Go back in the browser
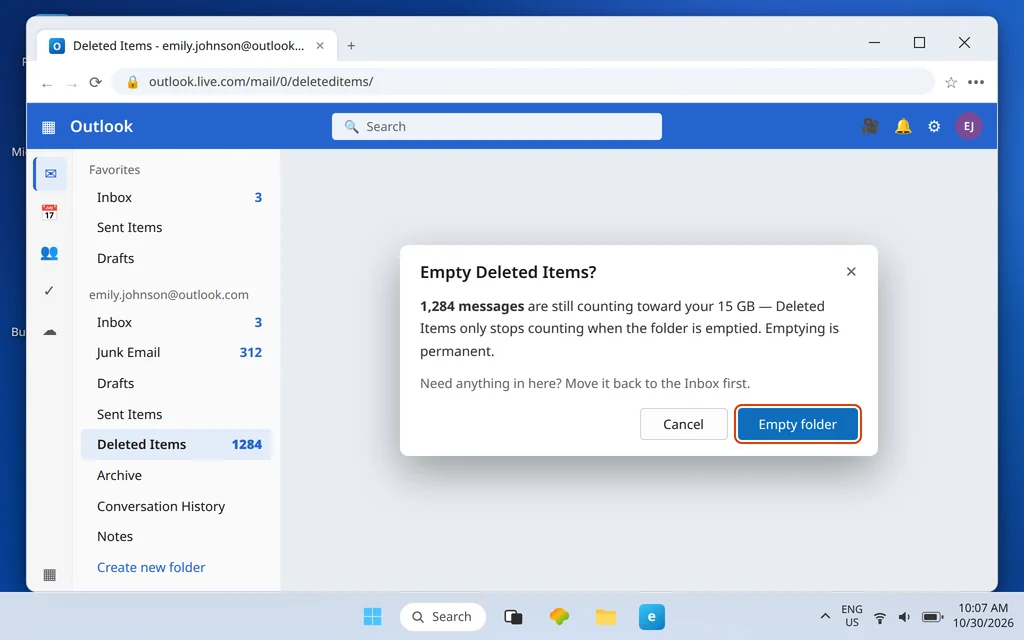The width and height of the screenshot is (1024, 640). tap(46, 84)
